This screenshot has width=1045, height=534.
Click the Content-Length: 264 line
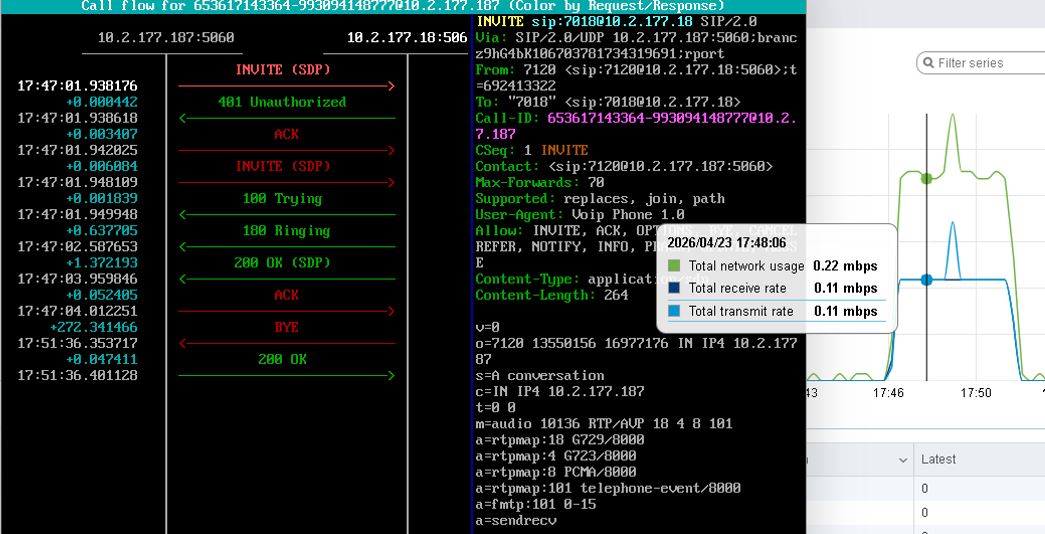coord(552,295)
